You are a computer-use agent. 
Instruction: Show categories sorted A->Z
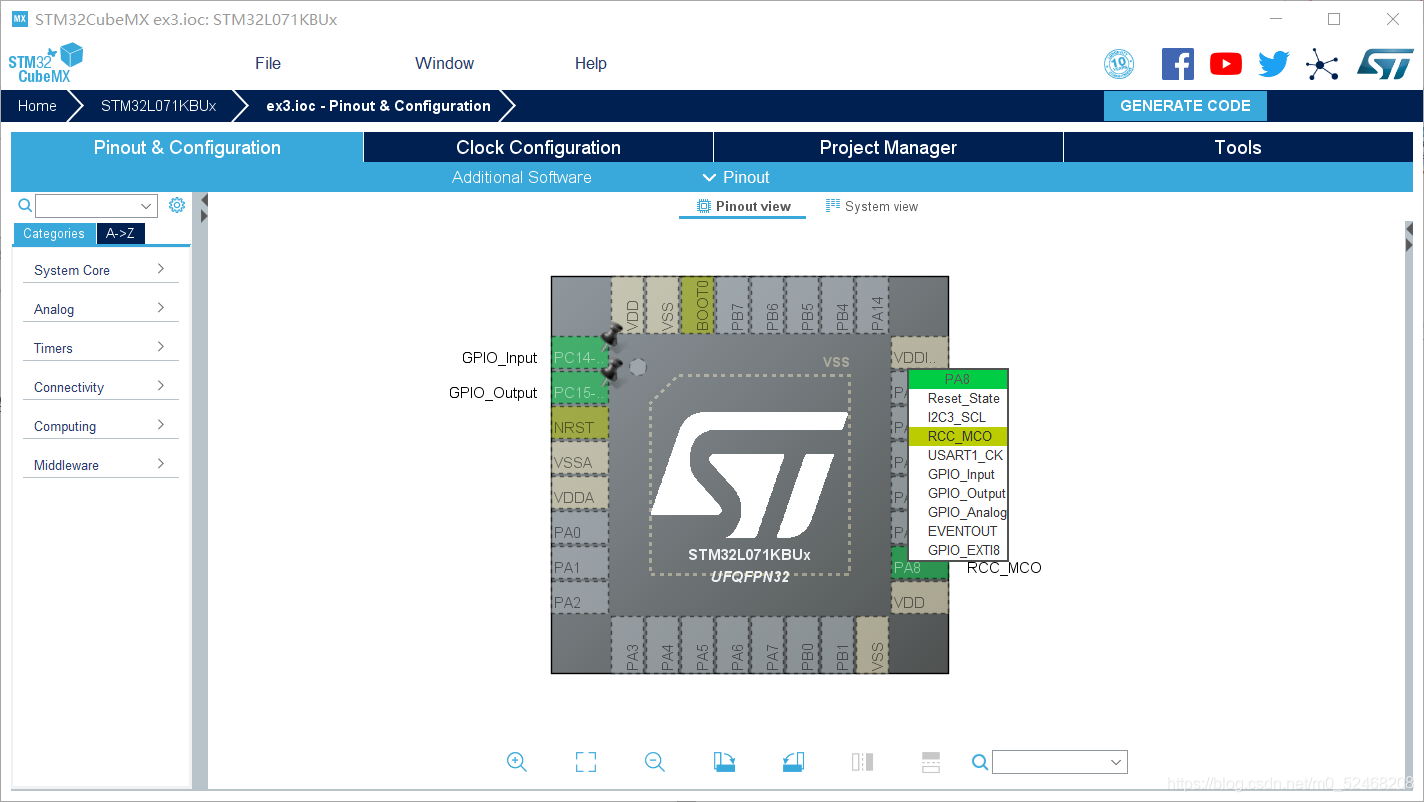(x=120, y=233)
